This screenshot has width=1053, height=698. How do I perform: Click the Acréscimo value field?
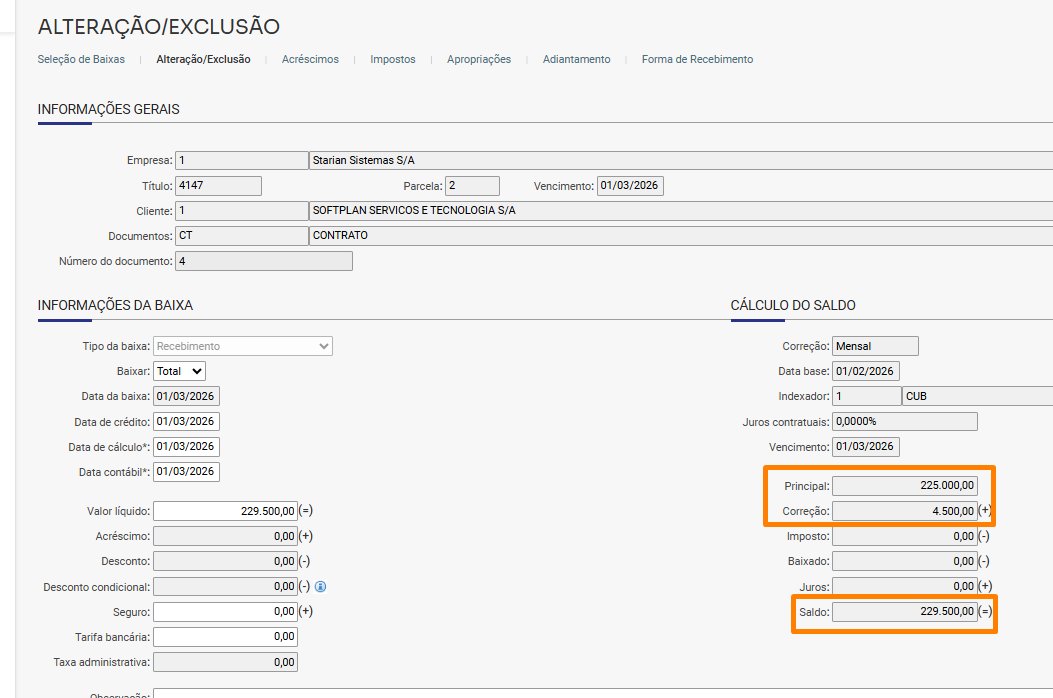(225, 536)
